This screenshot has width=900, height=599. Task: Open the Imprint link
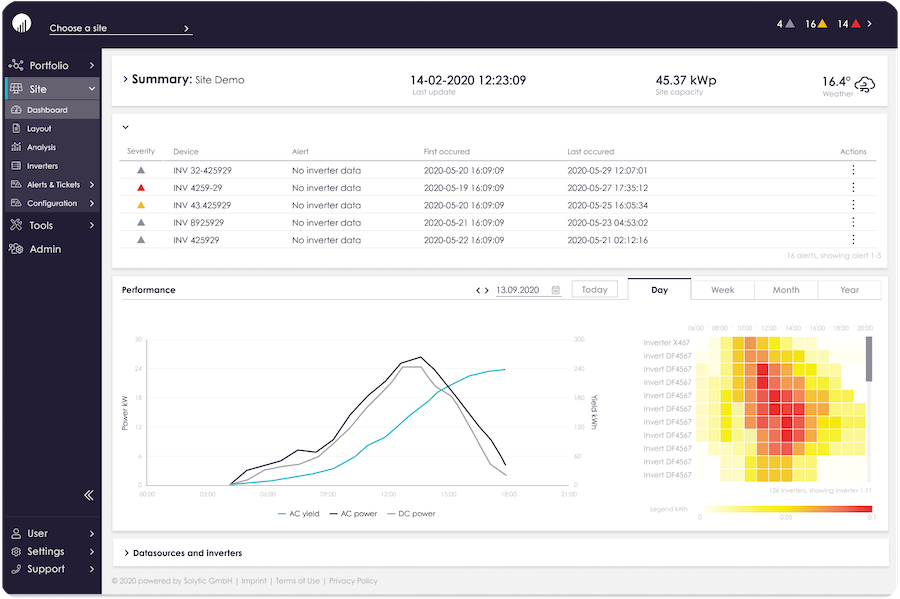point(254,581)
